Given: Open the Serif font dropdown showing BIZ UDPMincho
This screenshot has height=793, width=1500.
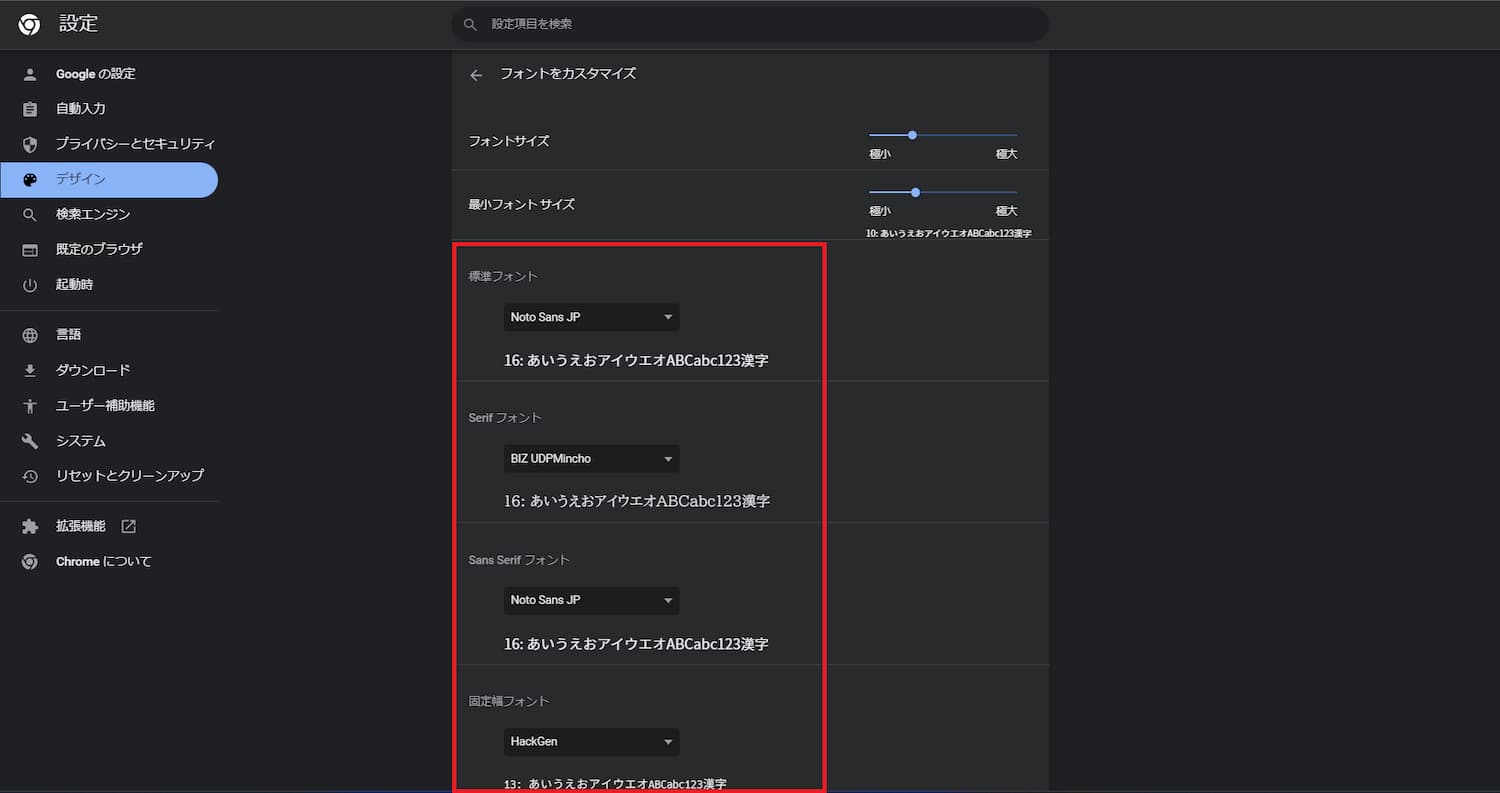Looking at the screenshot, I should [x=591, y=458].
